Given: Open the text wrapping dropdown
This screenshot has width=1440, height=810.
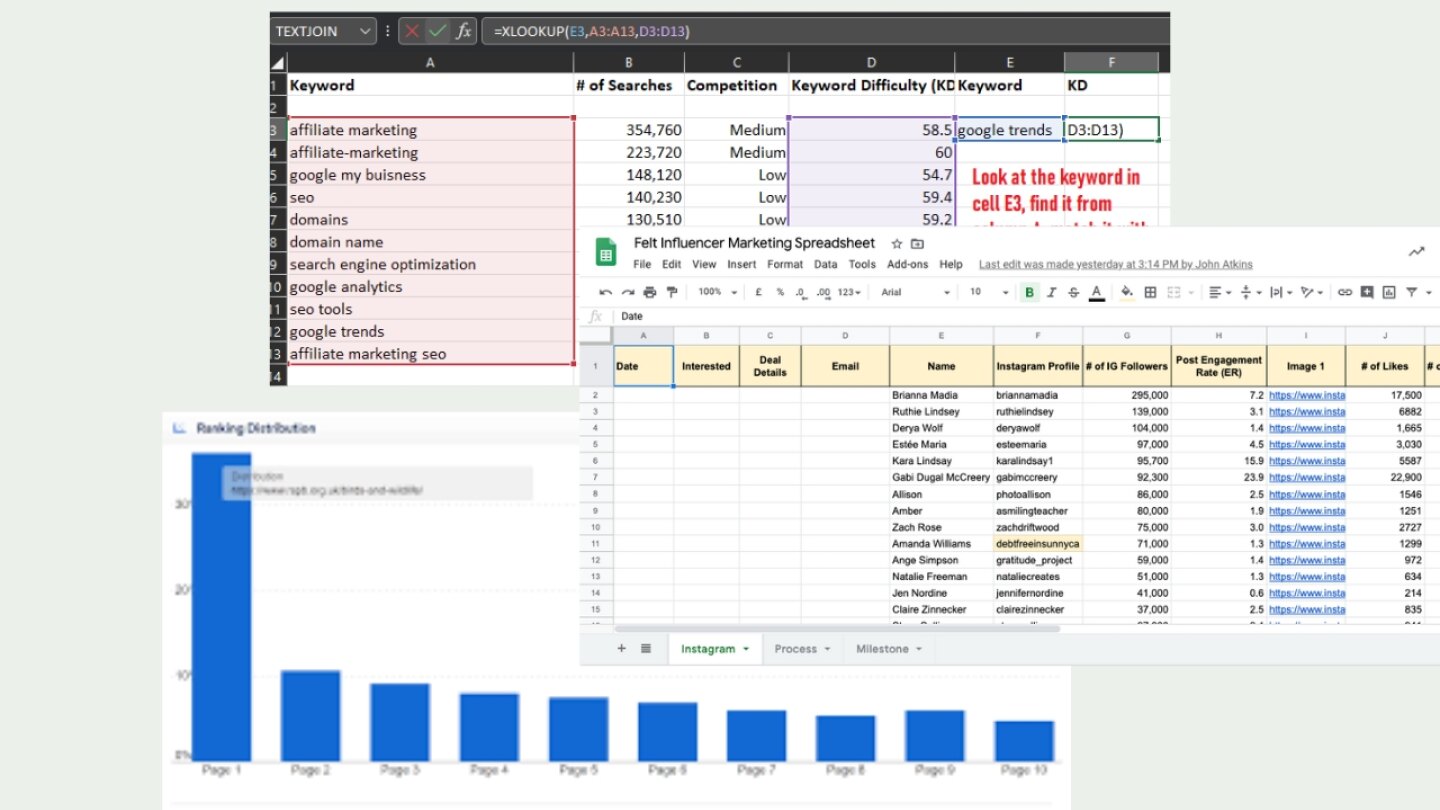Looking at the screenshot, I should (1280, 292).
